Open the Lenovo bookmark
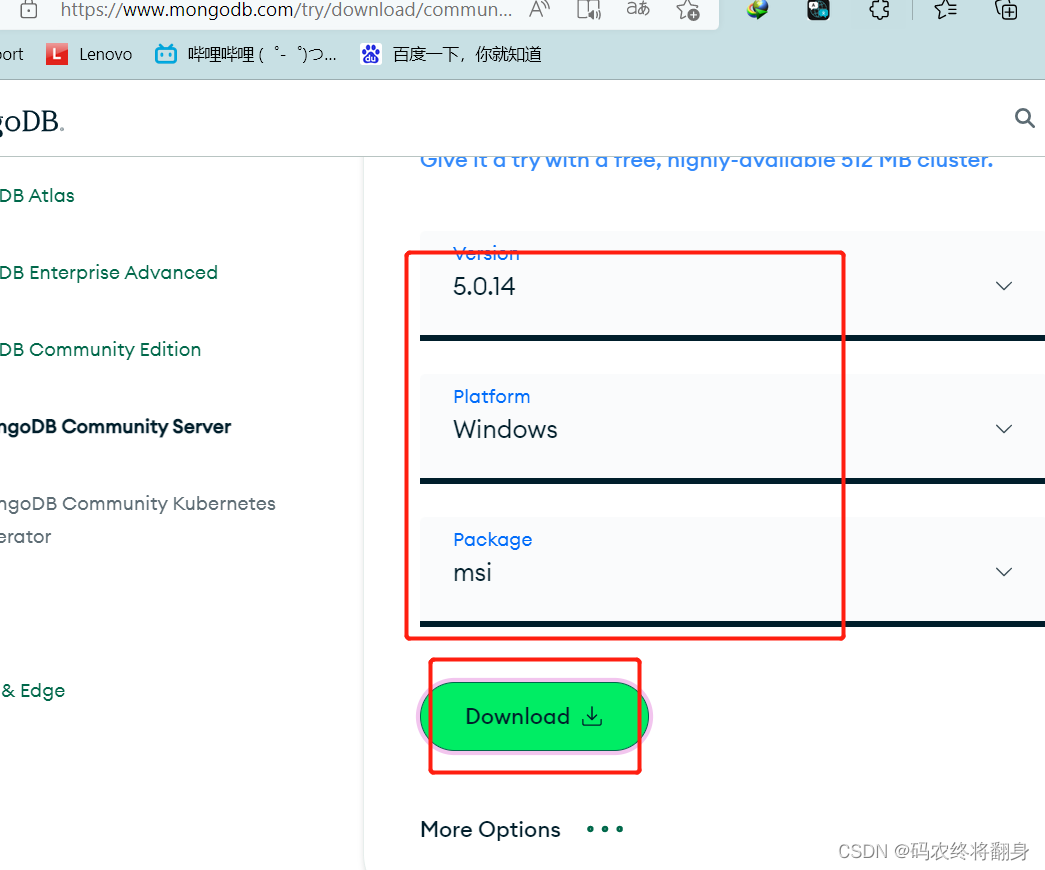Image resolution: width=1045 pixels, height=870 pixels. [x=89, y=54]
